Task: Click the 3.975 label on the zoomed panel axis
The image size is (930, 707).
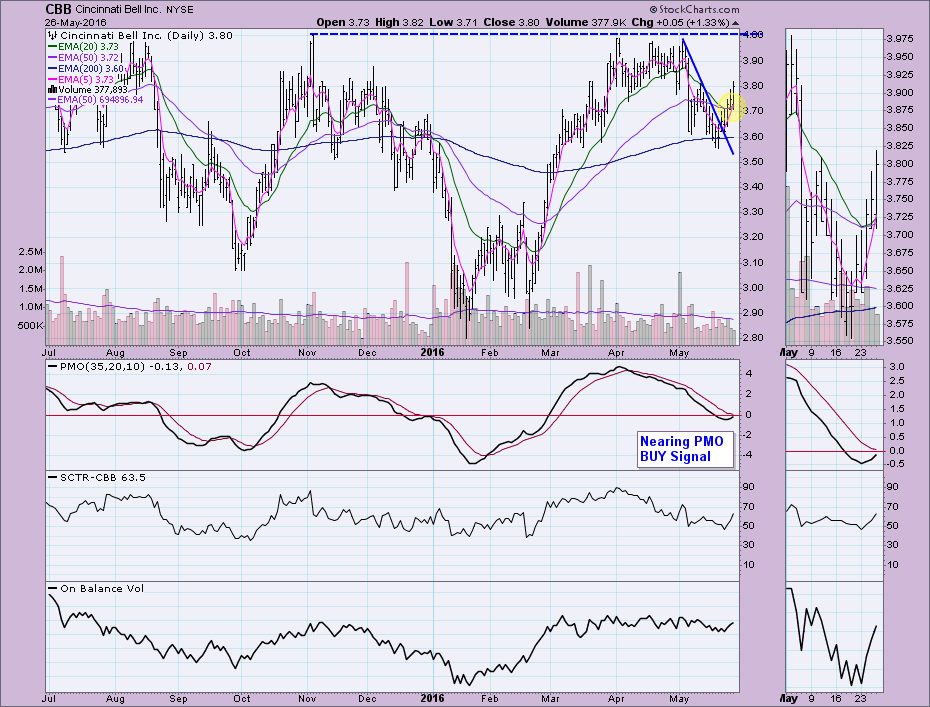Action: point(899,39)
